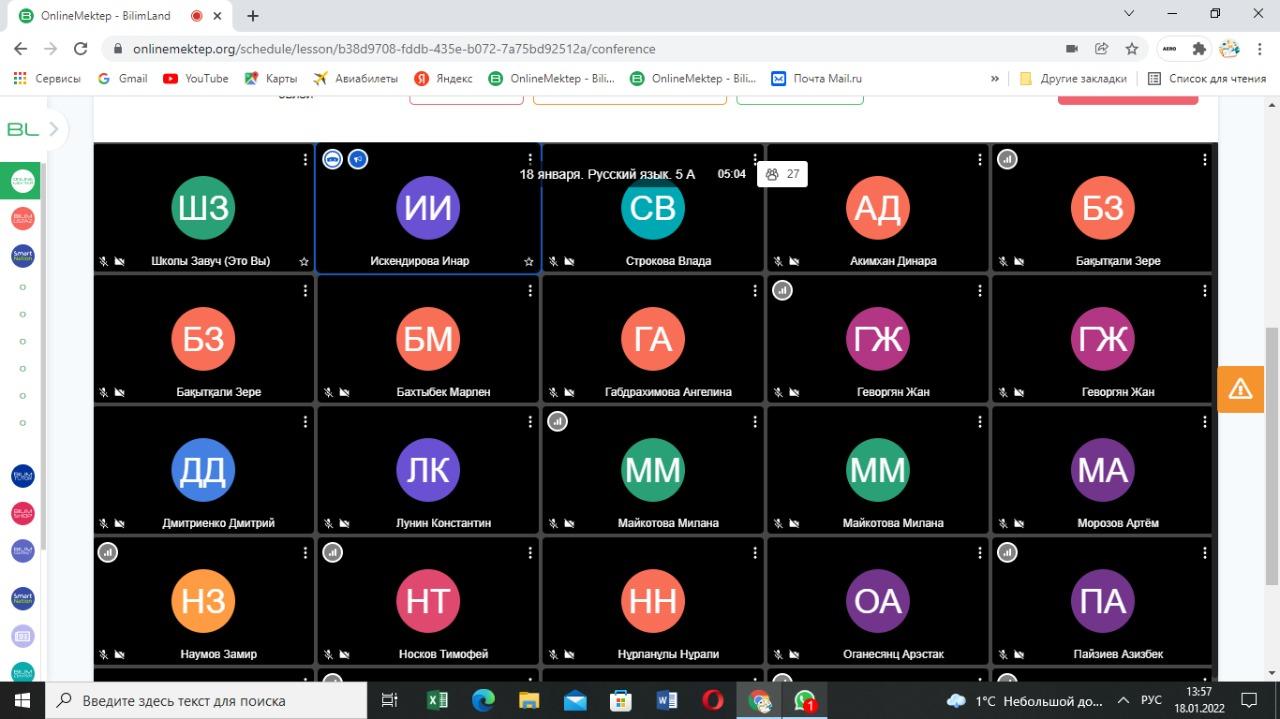Open the Другие закладки bookmarks folder
The height and width of the screenshot is (719, 1280).
tap(1072, 78)
